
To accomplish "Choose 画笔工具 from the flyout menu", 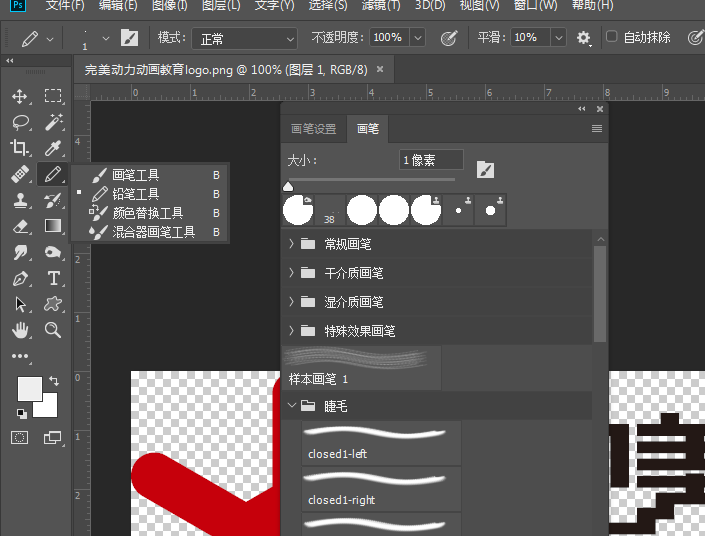I will click(135, 175).
